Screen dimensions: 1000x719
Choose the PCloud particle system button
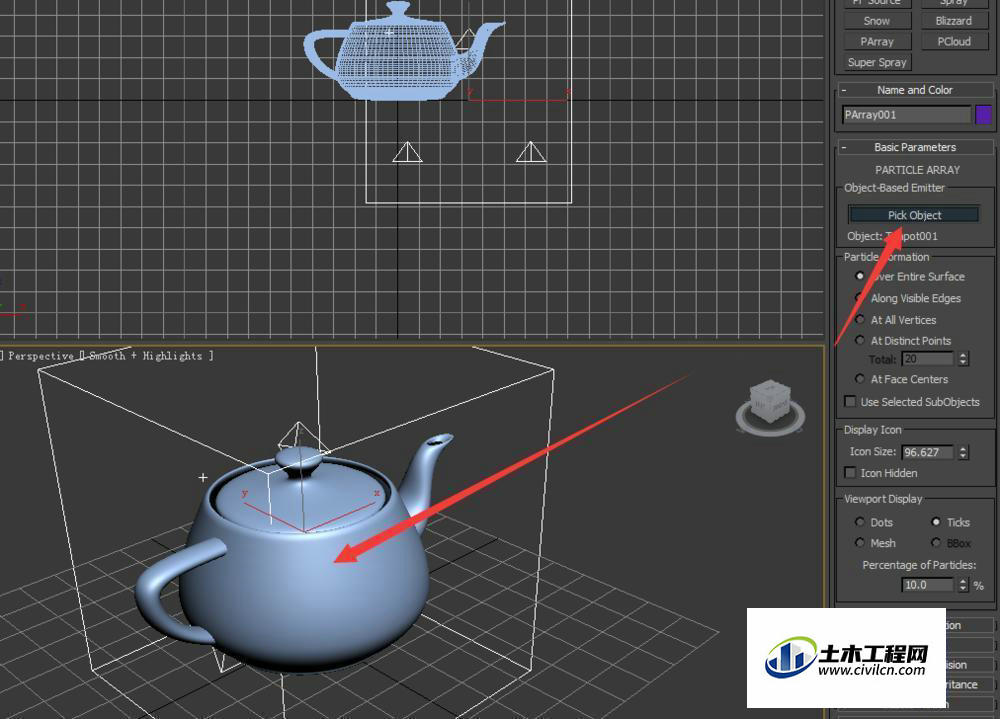[953, 41]
